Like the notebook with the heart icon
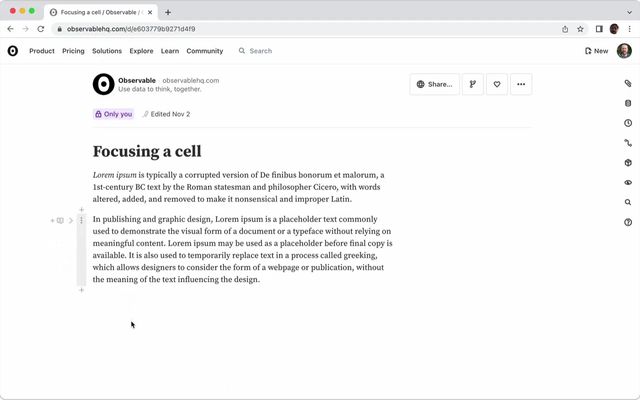 coord(497,84)
